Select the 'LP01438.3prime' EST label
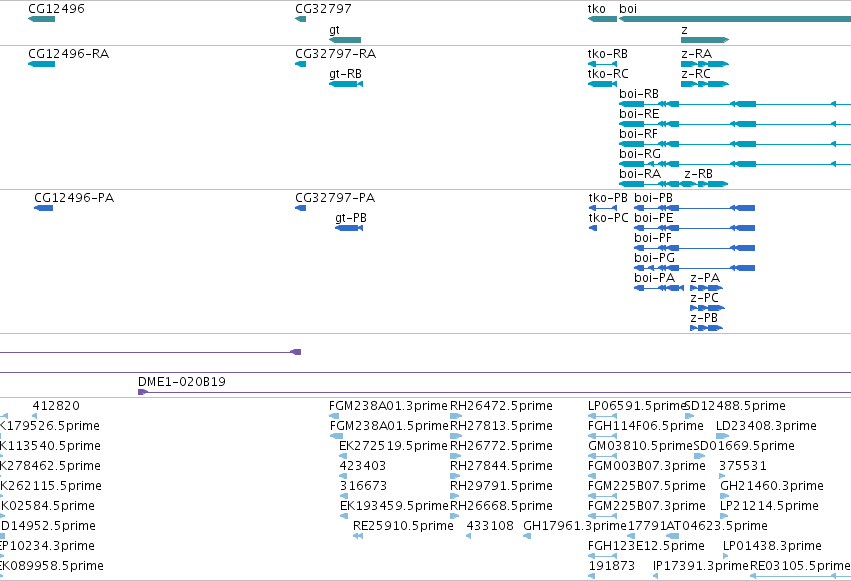 [772, 546]
